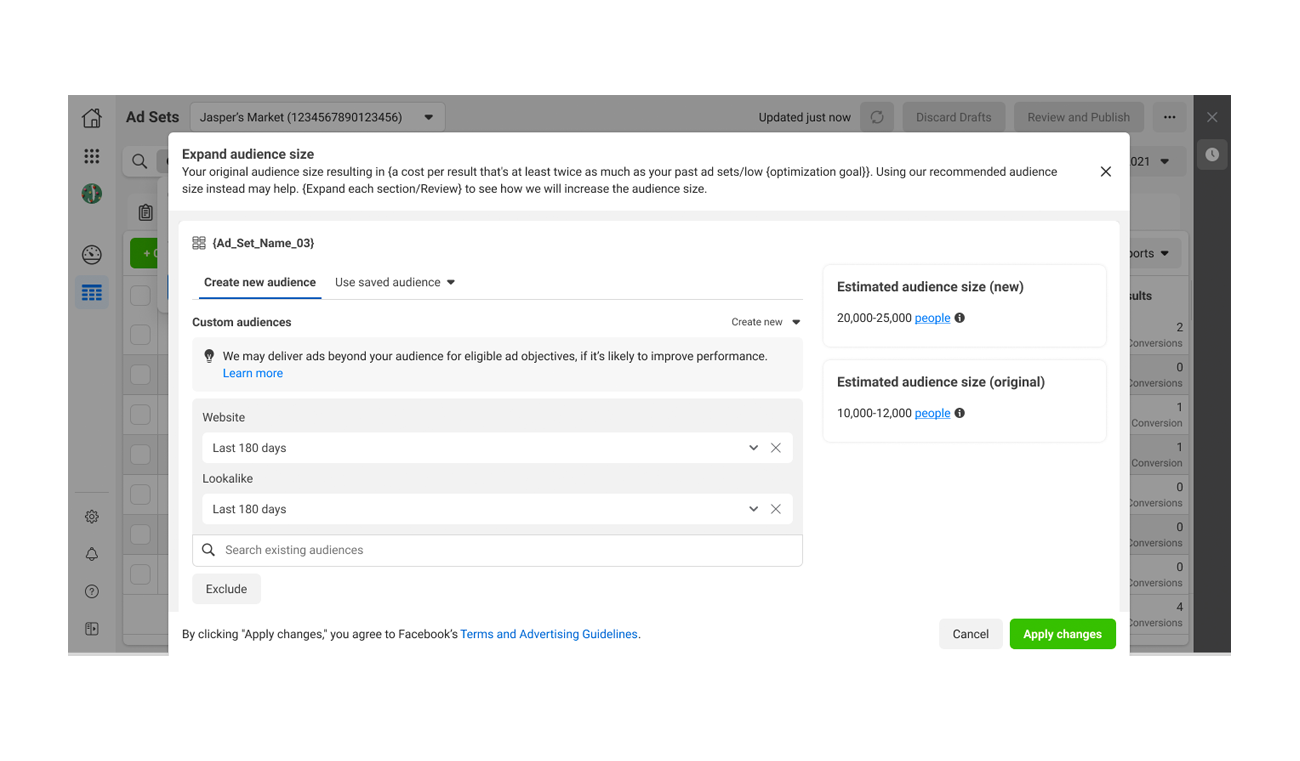Expand the Website Last 180 days dropdown
Viewport: 1300px width, 761px height.
coord(753,448)
